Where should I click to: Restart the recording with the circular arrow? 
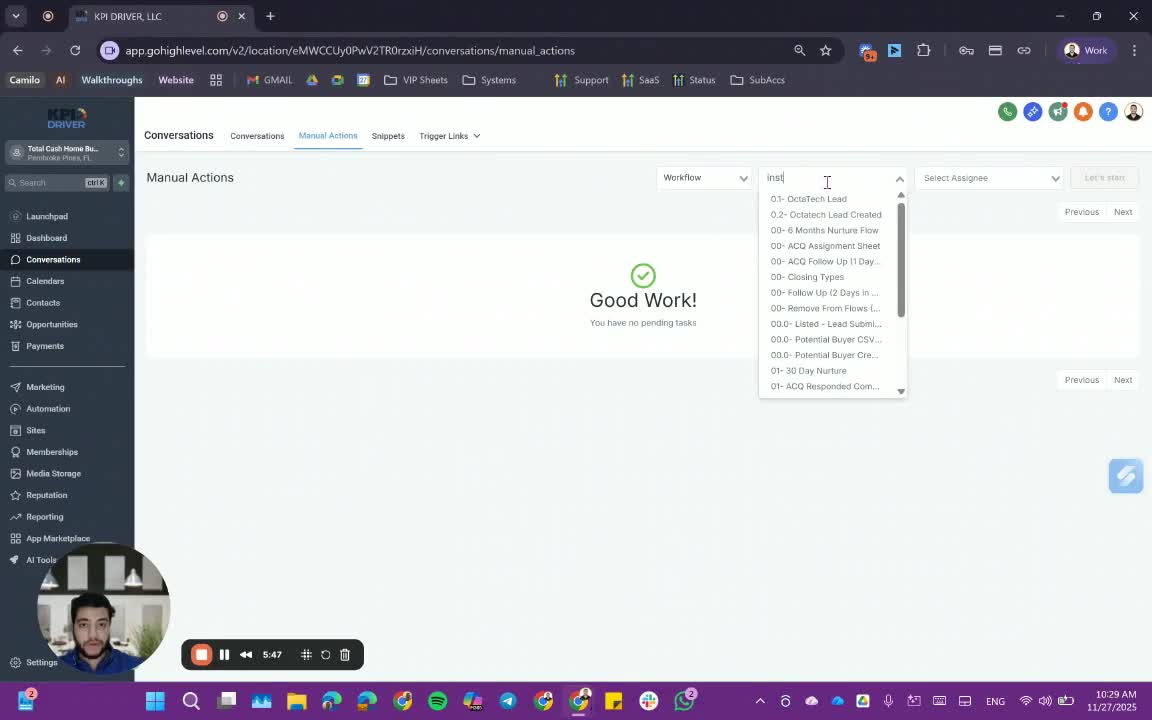click(325, 655)
